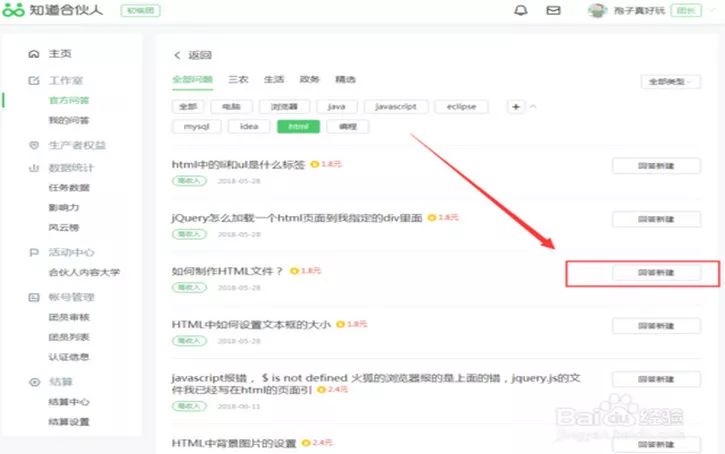Click the 结算 eye-shaped sidebar icon
725x454 pixels.
coord(34,382)
